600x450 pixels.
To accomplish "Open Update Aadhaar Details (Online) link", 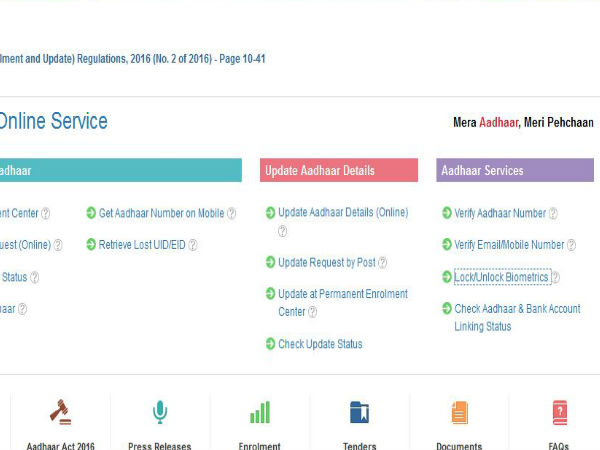I will click(x=343, y=213).
